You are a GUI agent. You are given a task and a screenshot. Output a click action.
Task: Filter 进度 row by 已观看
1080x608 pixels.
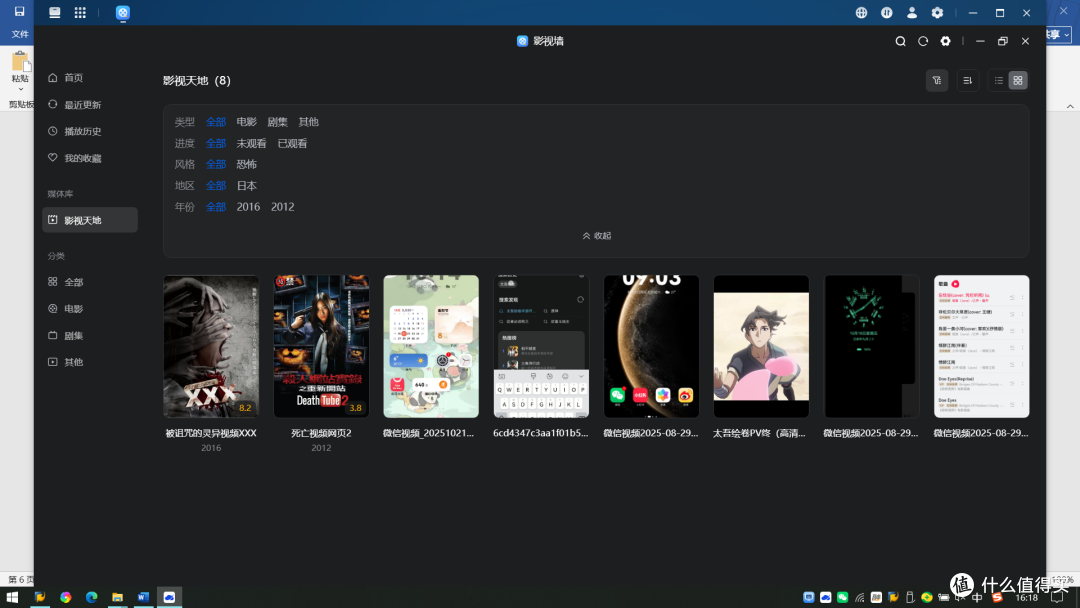(x=292, y=143)
